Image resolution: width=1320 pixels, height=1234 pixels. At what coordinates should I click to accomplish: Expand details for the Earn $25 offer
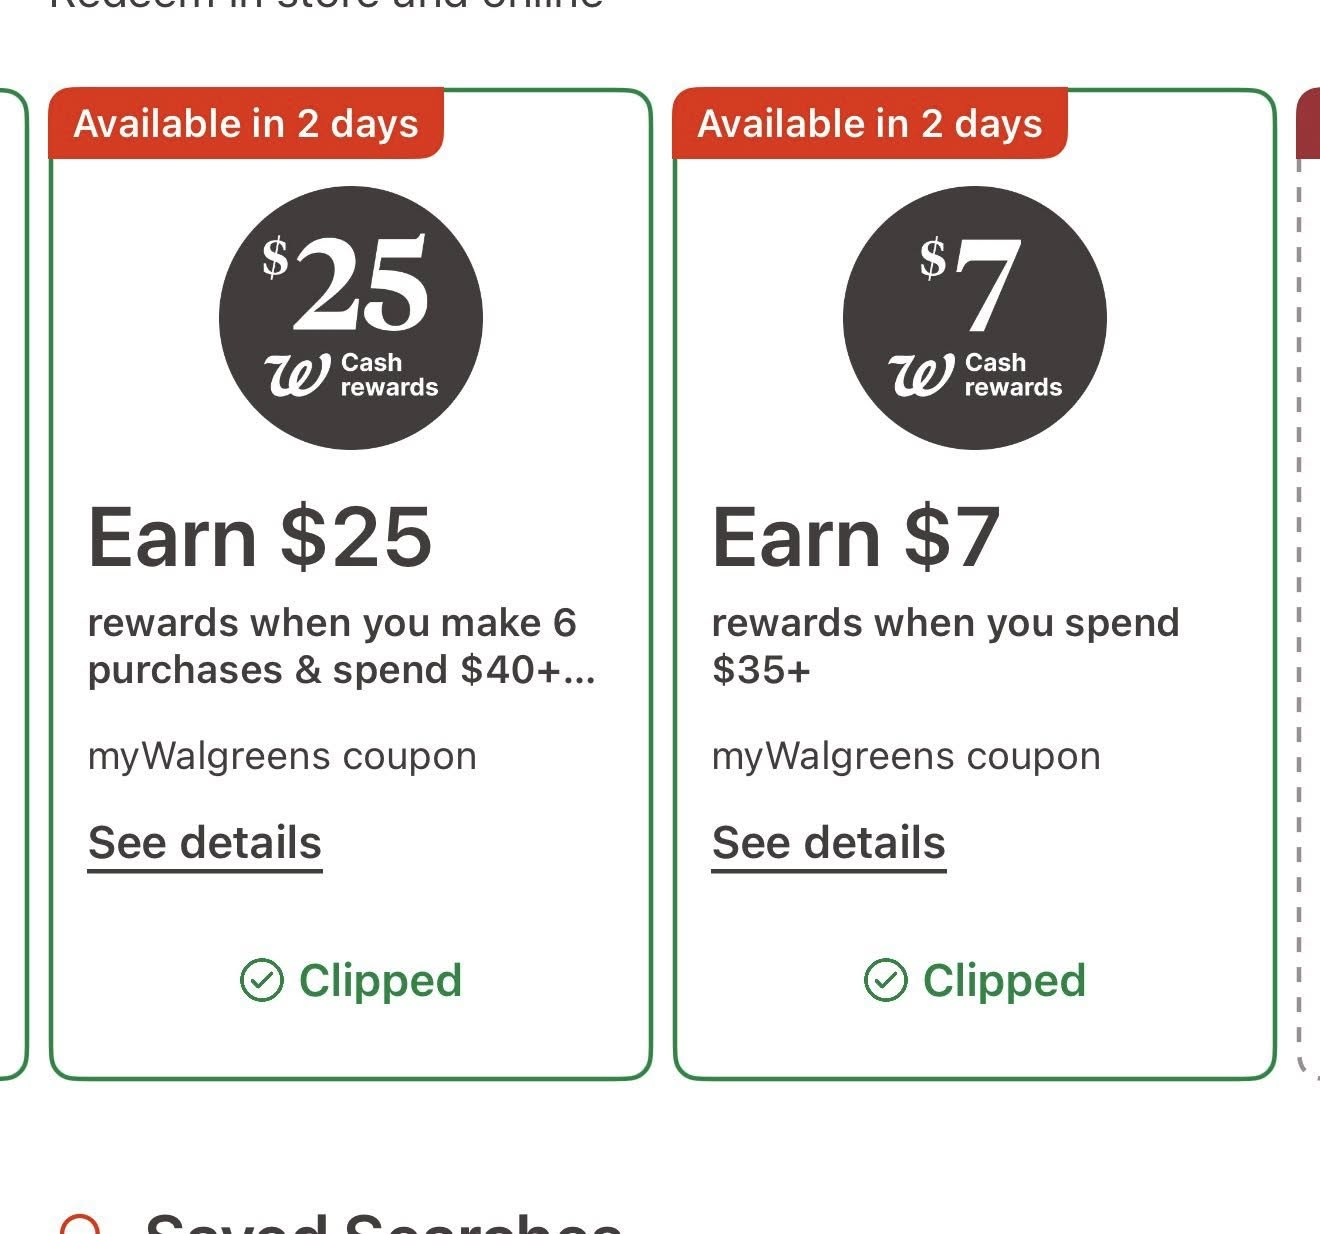(205, 843)
